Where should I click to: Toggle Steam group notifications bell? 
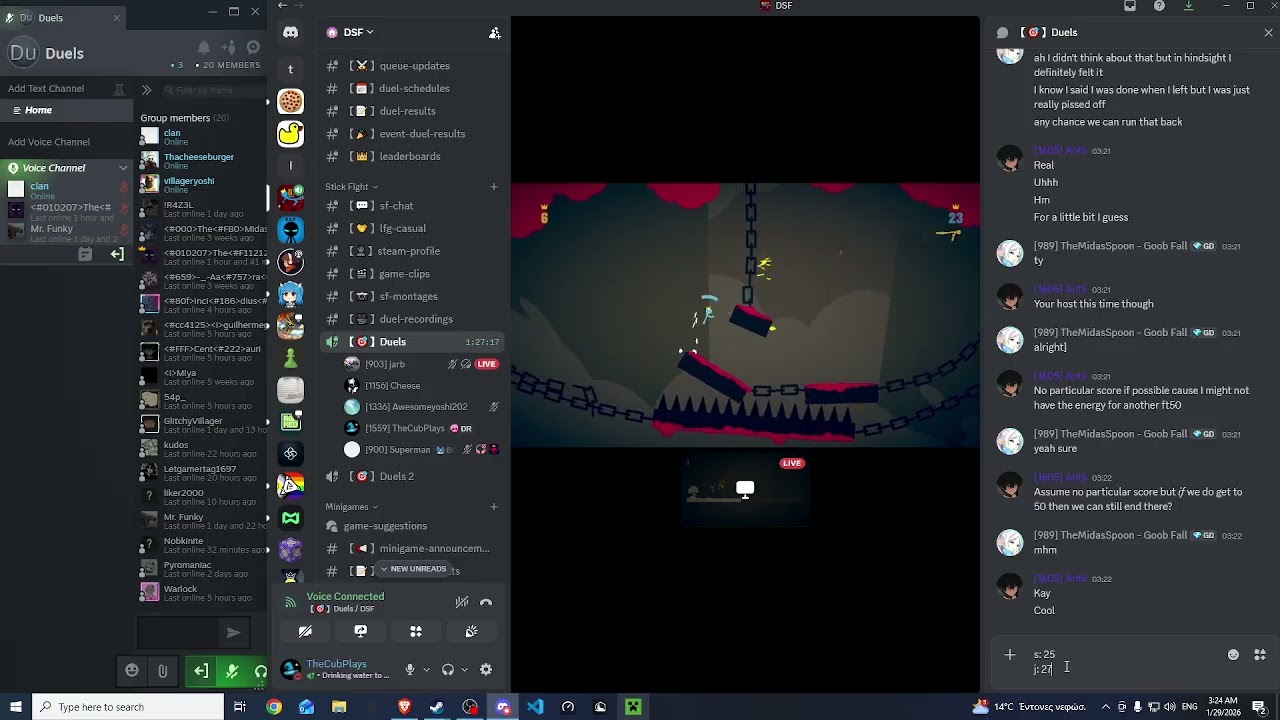pos(204,47)
